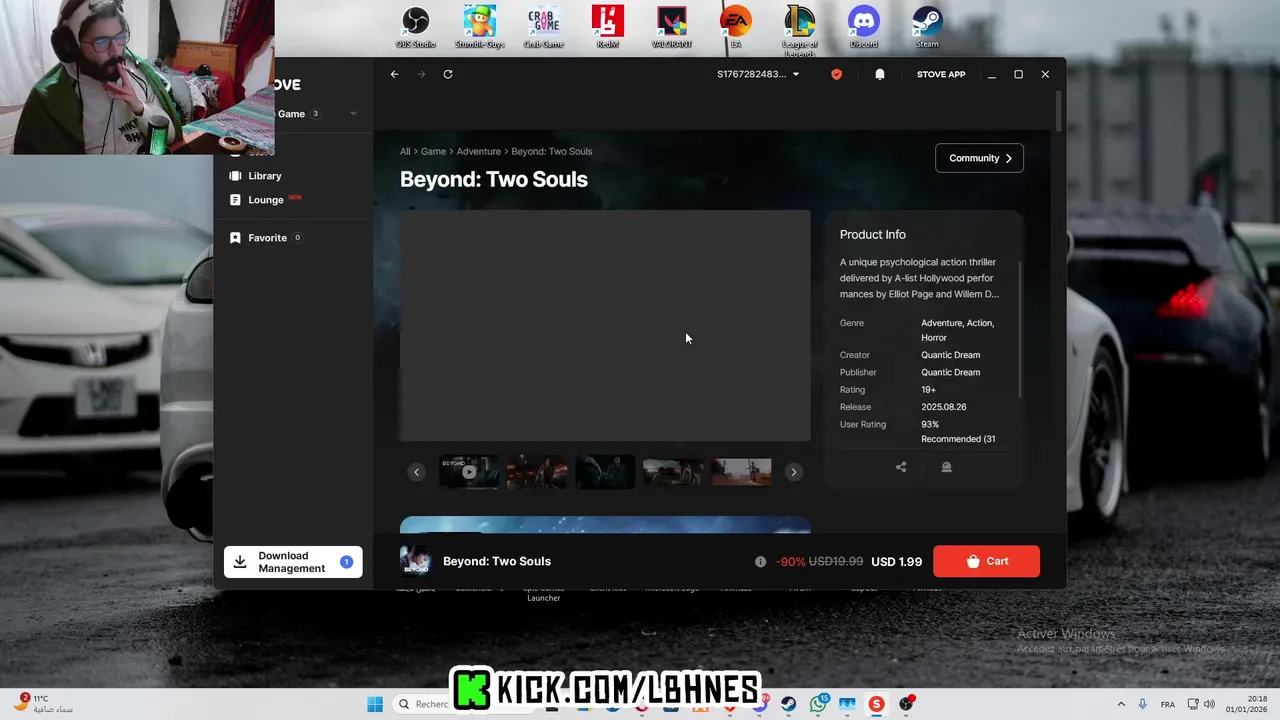Open VALORANT desktop shortcut
1280x720 pixels.
672,27
